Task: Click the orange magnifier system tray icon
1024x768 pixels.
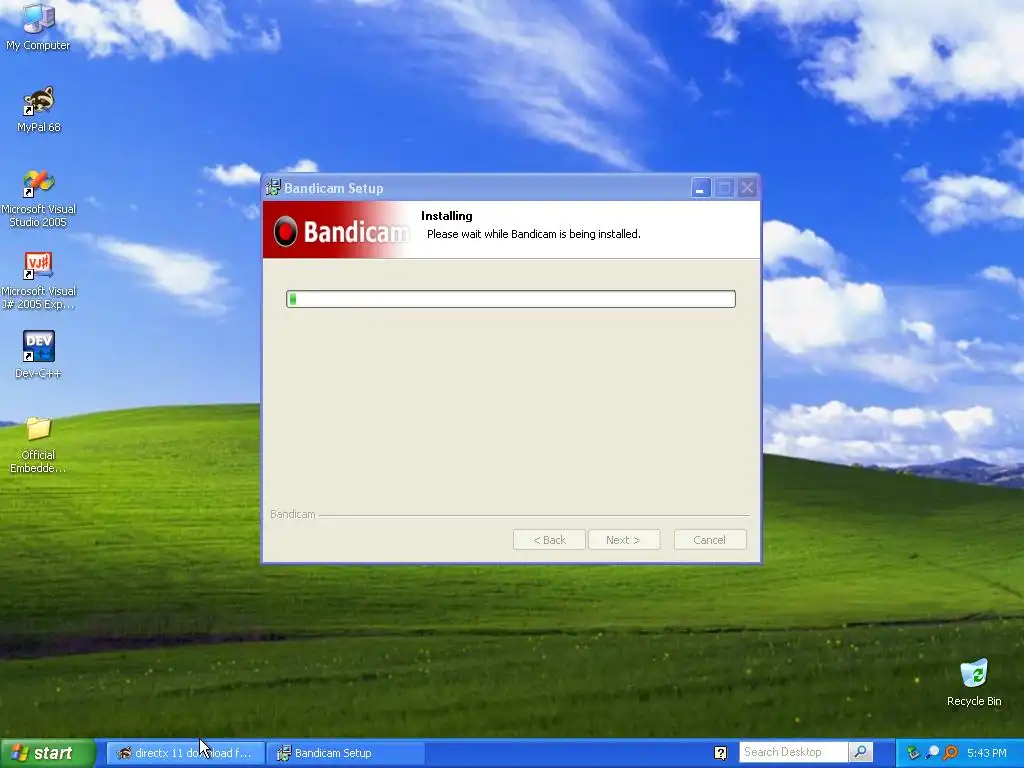Action: click(x=951, y=753)
